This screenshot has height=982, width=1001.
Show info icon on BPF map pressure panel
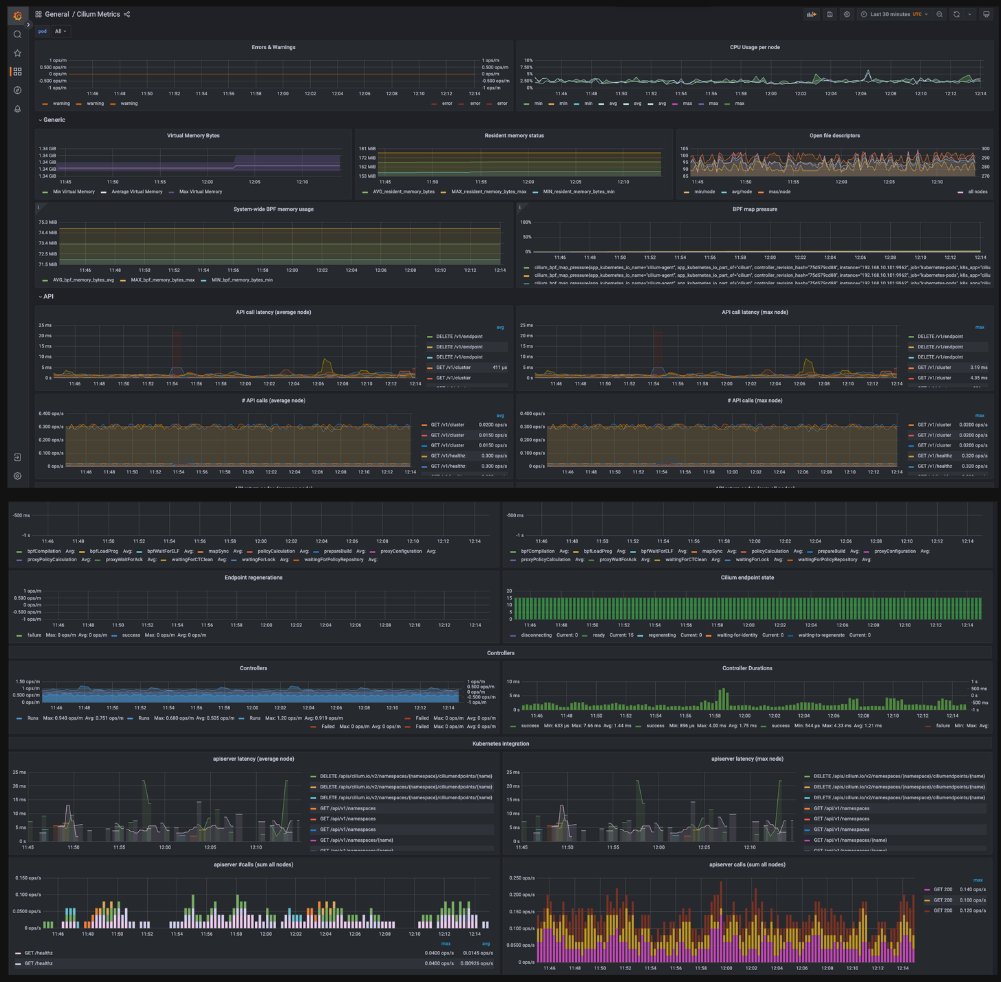click(519, 207)
